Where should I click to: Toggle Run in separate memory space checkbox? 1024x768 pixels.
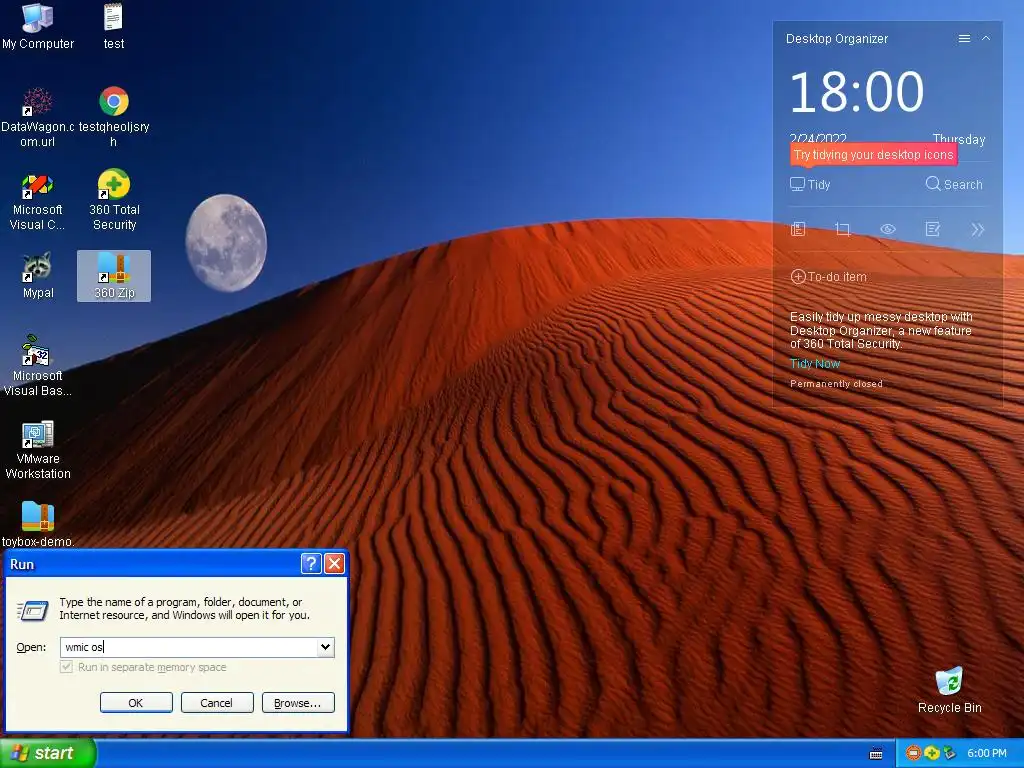pyautogui.click(x=66, y=667)
